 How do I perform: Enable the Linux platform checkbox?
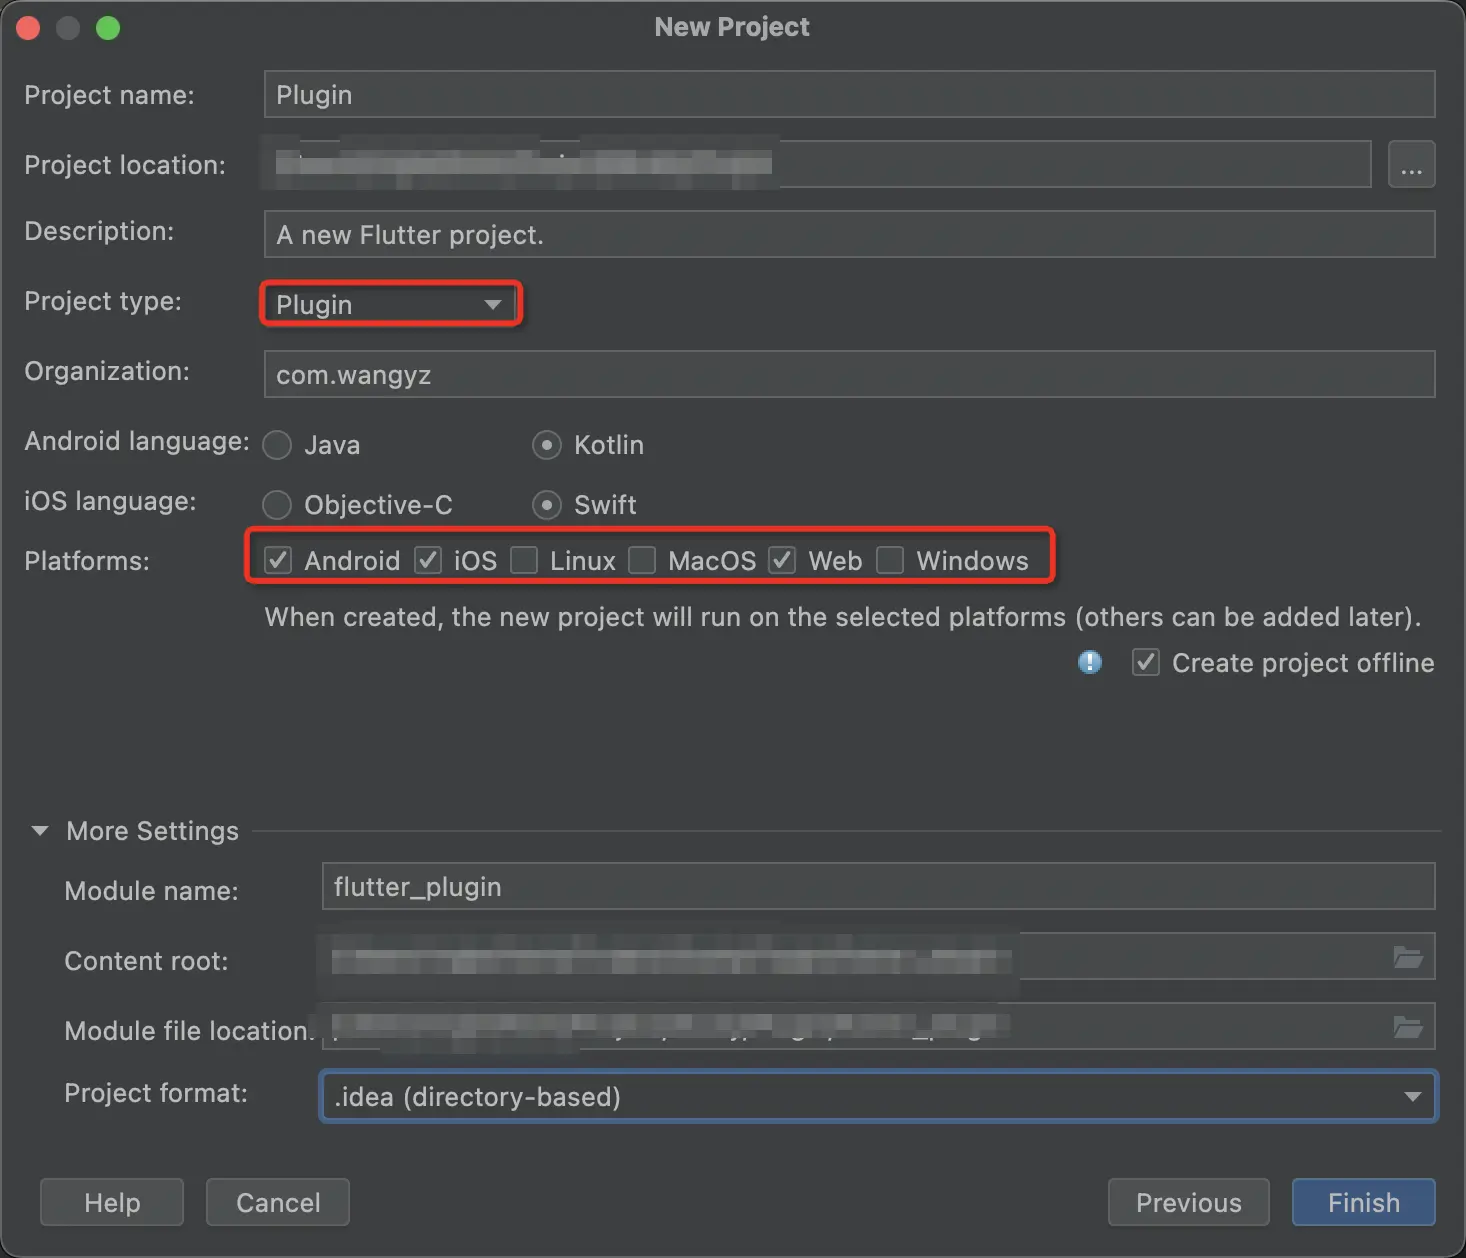[524, 560]
